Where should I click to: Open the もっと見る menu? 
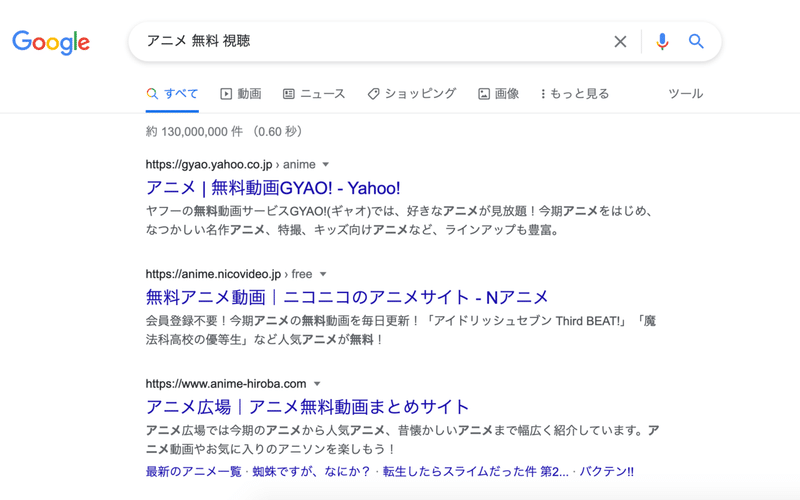(x=575, y=94)
